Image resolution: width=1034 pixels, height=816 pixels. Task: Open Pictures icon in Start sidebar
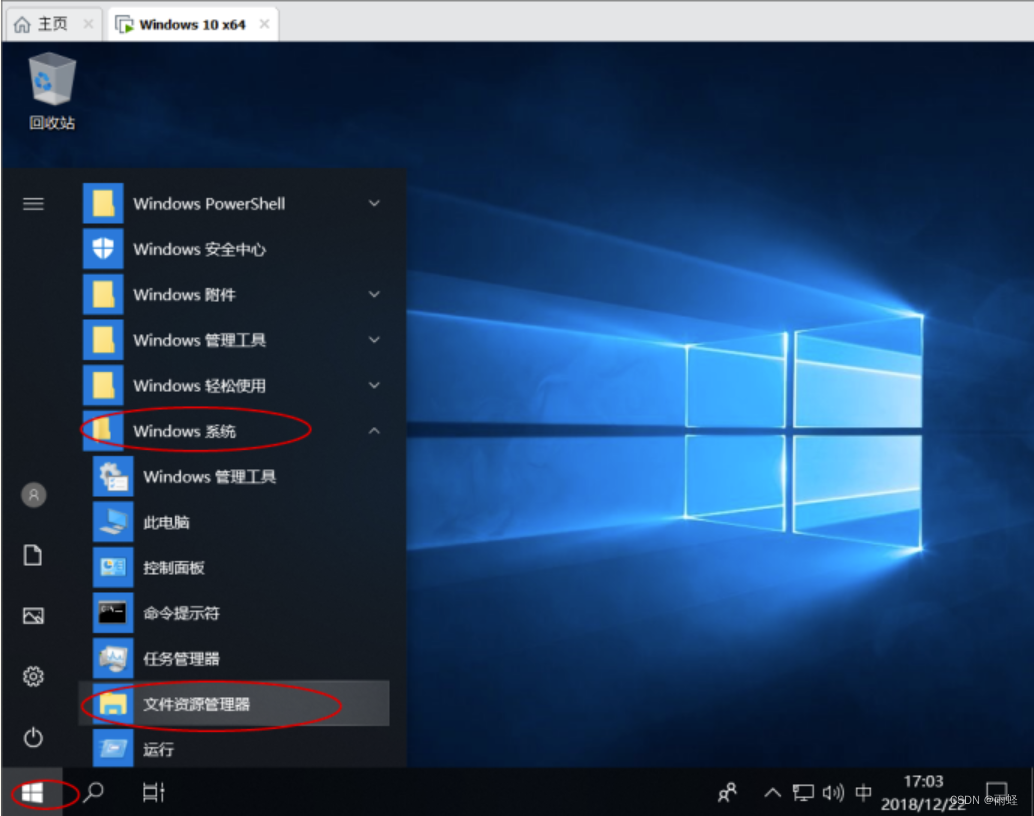33,615
